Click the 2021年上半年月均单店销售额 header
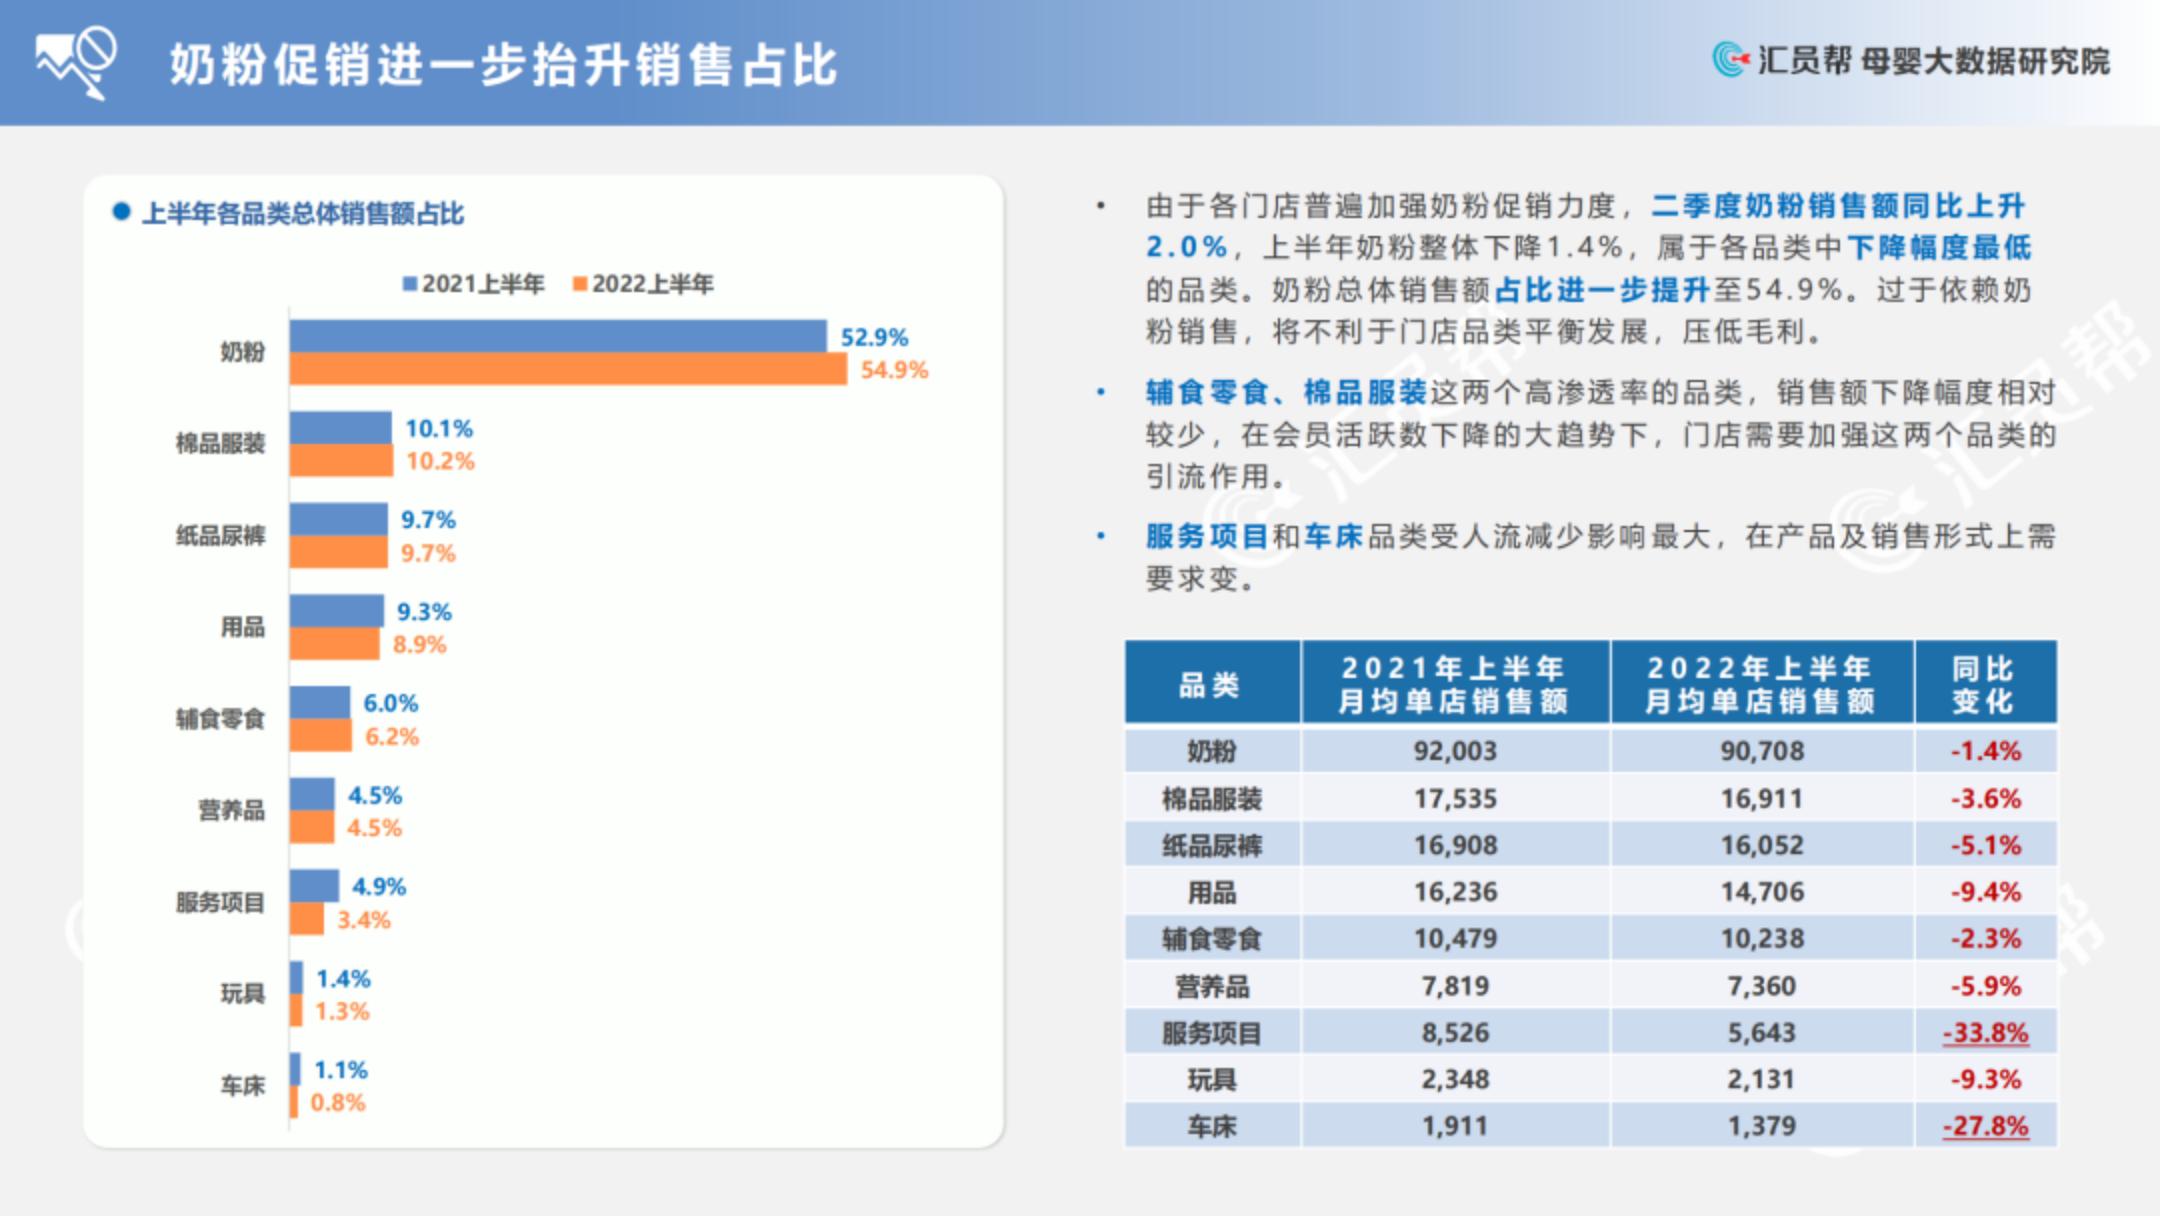The height and width of the screenshot is (1216, 2160). tap(1455, 684)
